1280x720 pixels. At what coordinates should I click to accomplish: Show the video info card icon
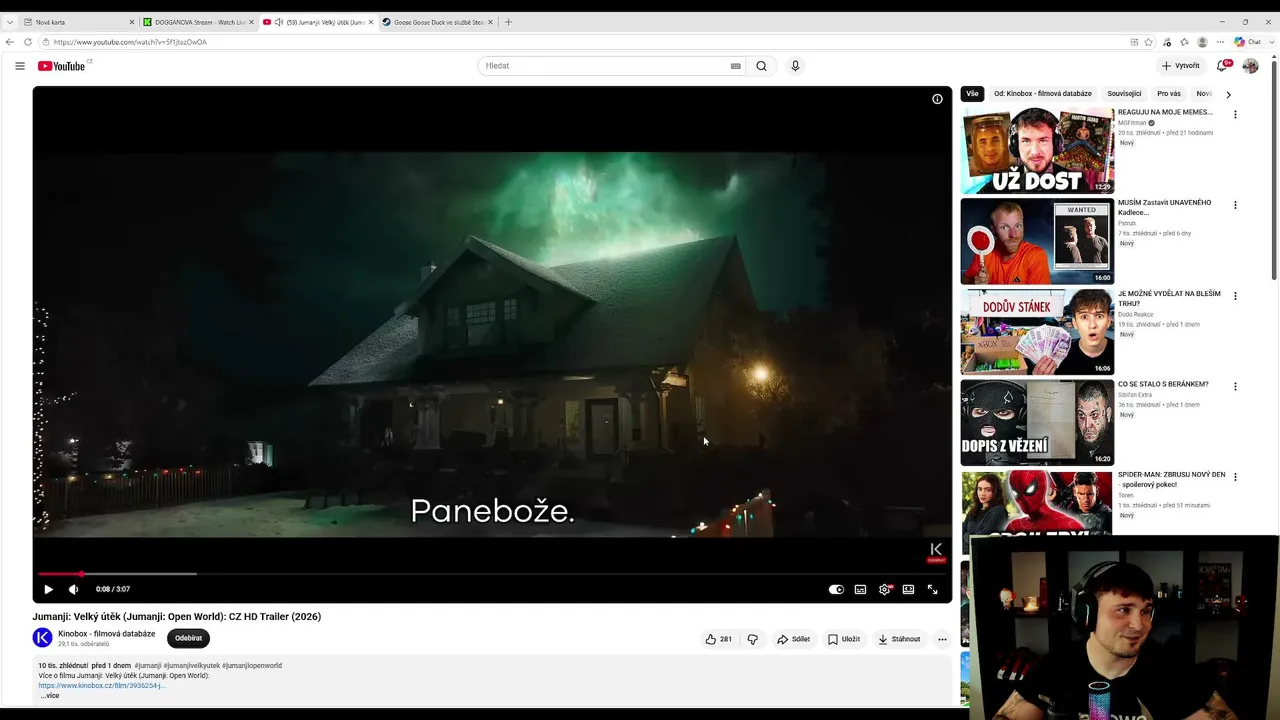pyautogui.click(x=937, y=99)
